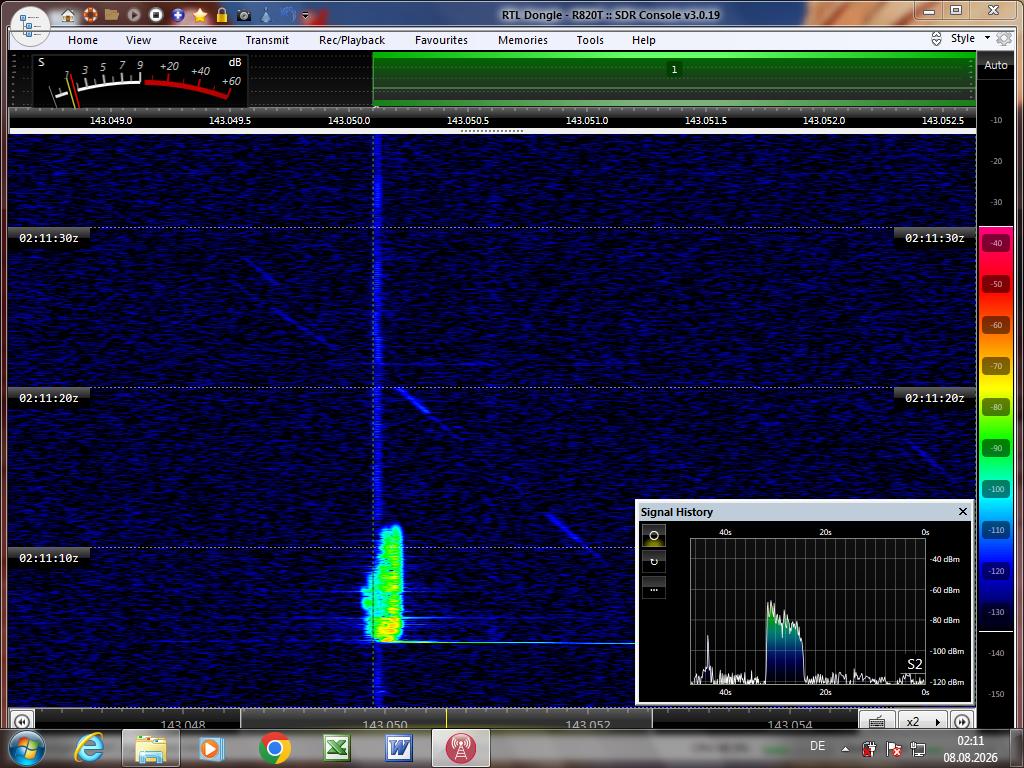
Task: Close the Signal History panel
Action: pos(963,511)
